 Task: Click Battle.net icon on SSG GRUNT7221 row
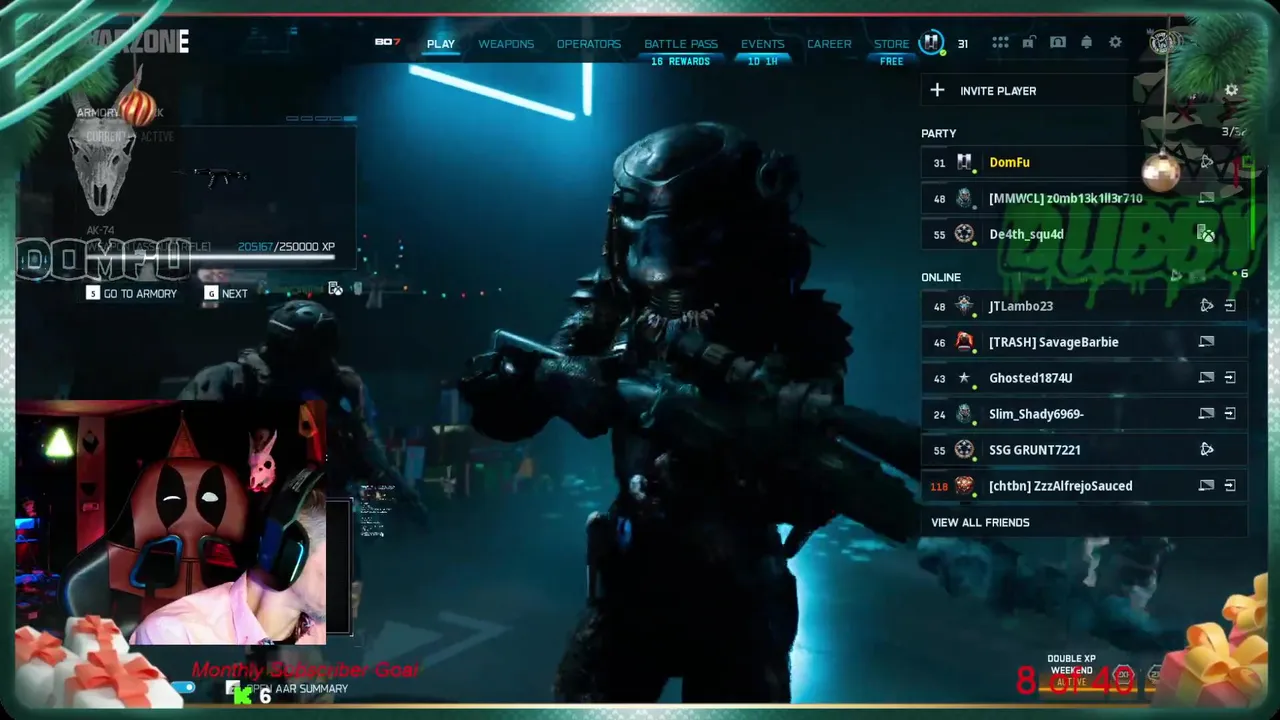(x=1207, y=450)
